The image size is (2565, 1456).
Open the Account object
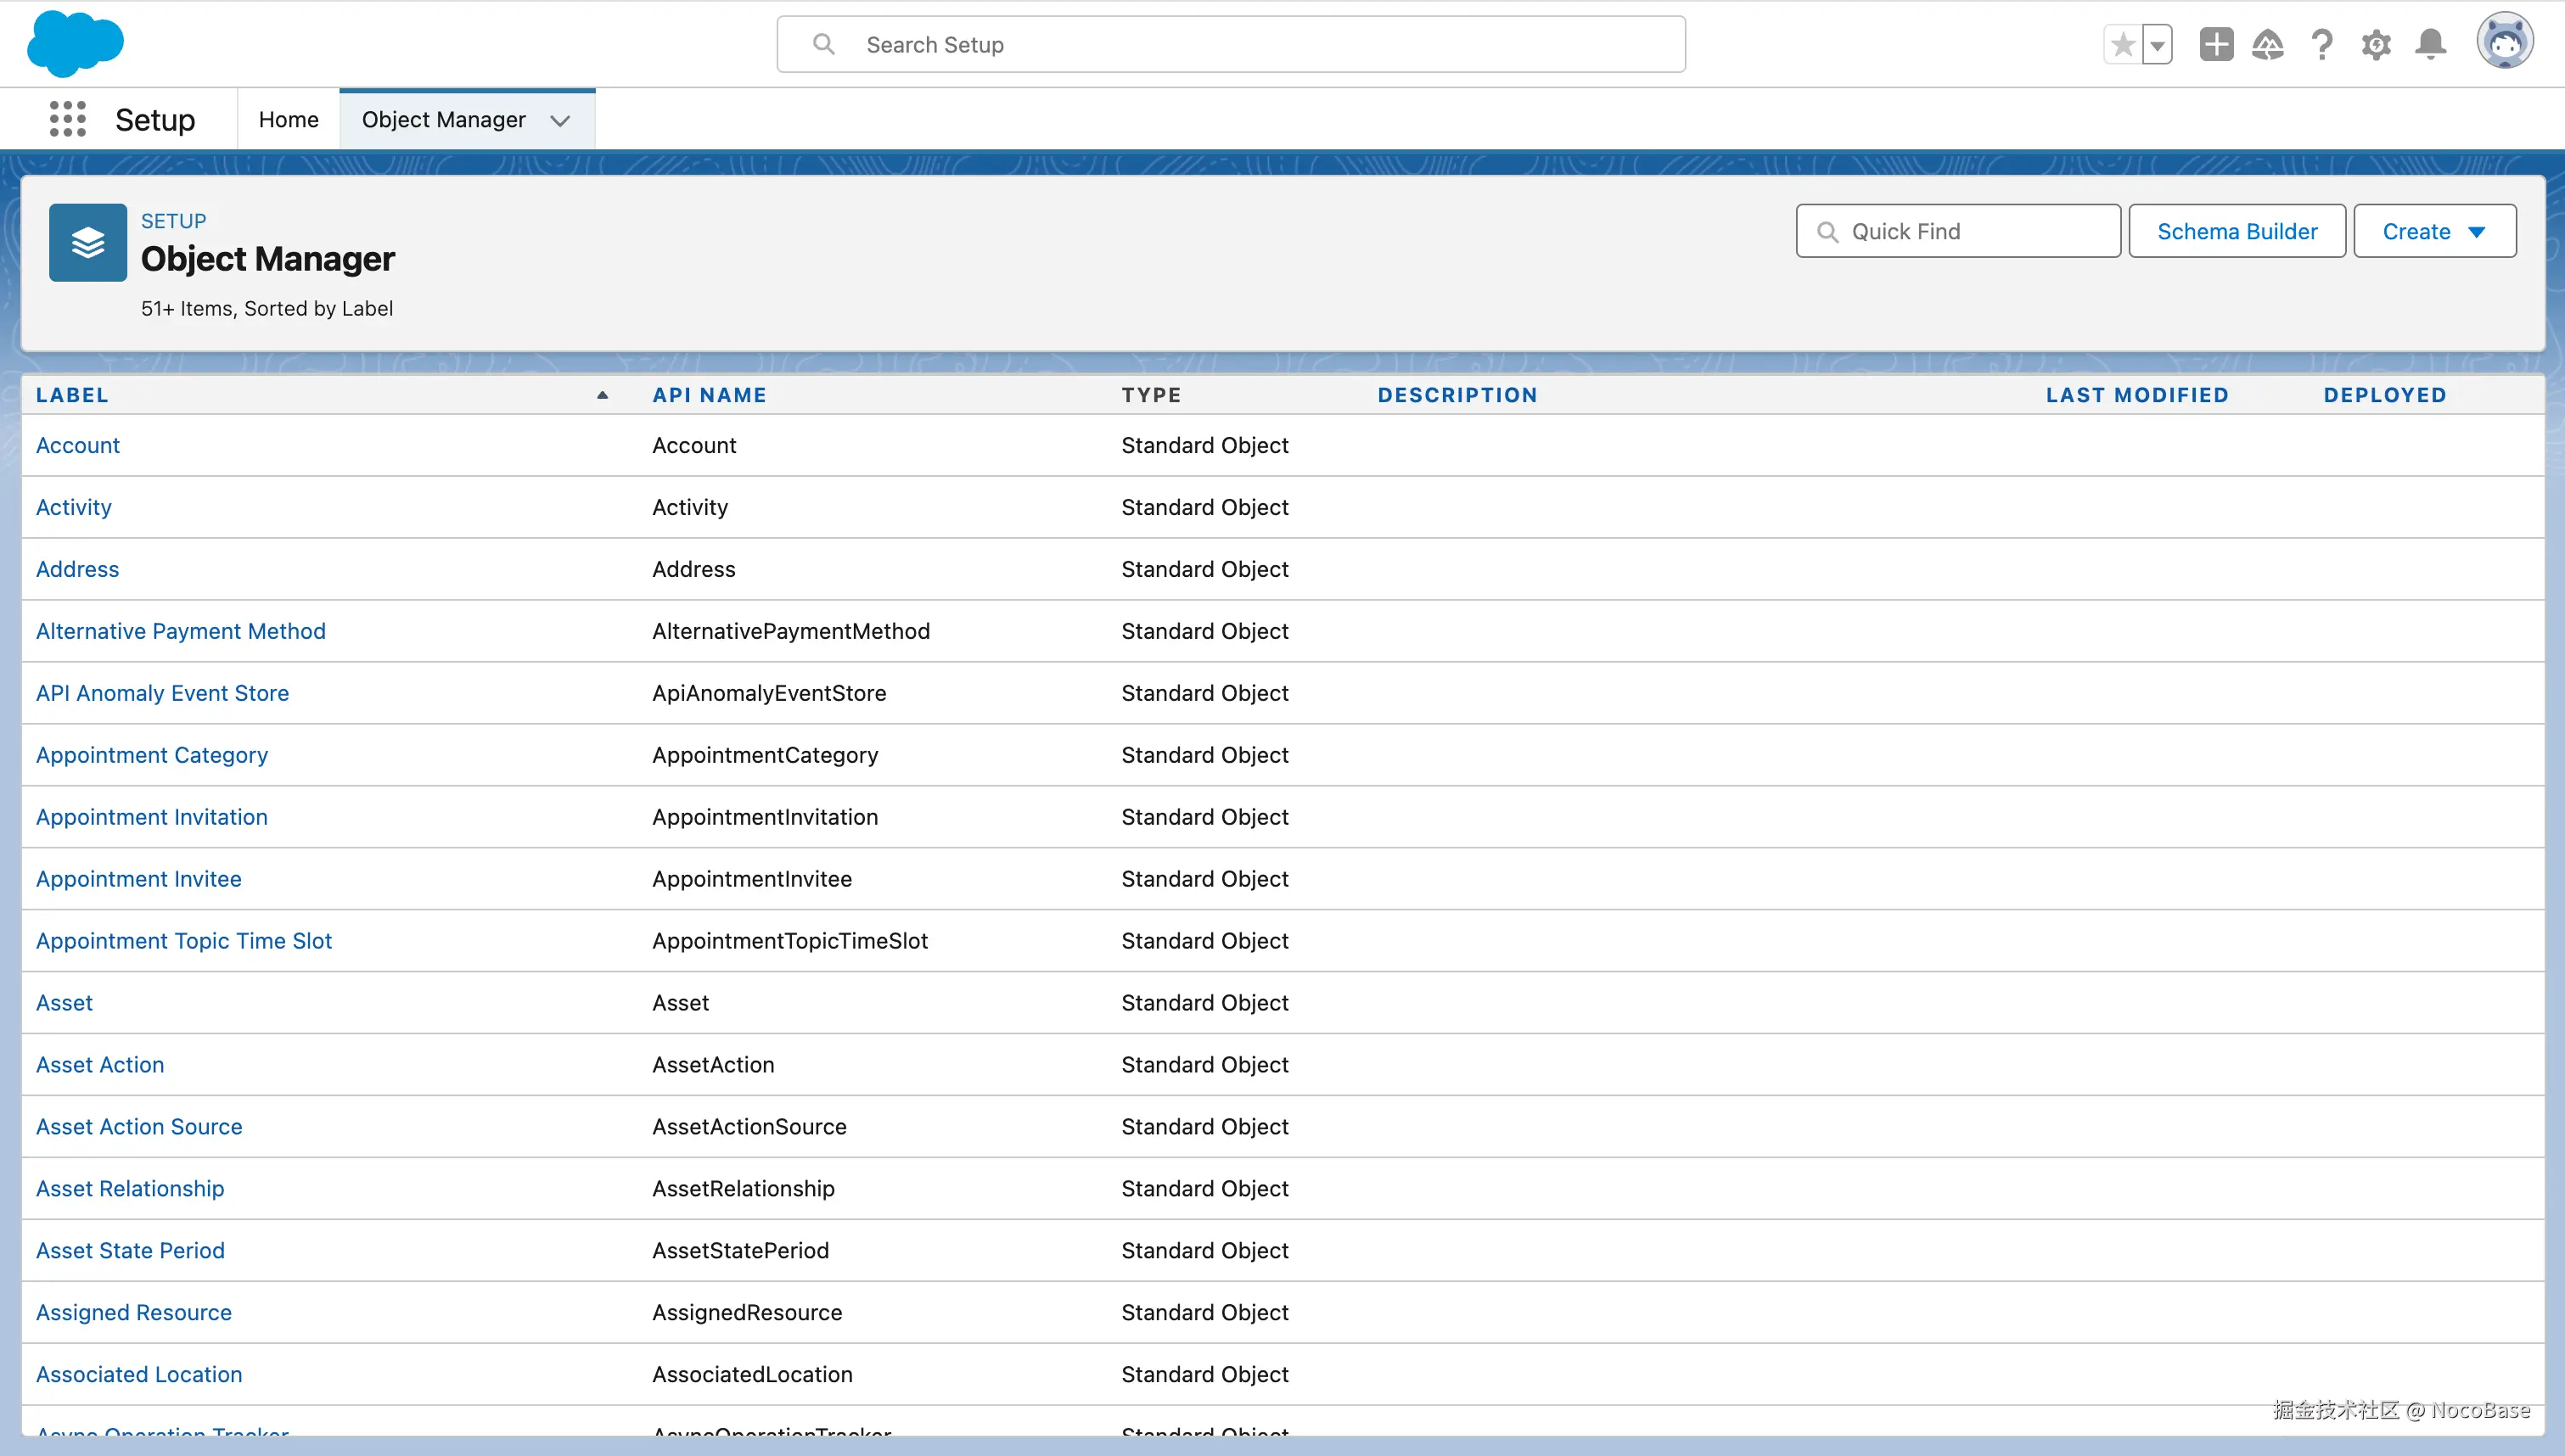78,445
